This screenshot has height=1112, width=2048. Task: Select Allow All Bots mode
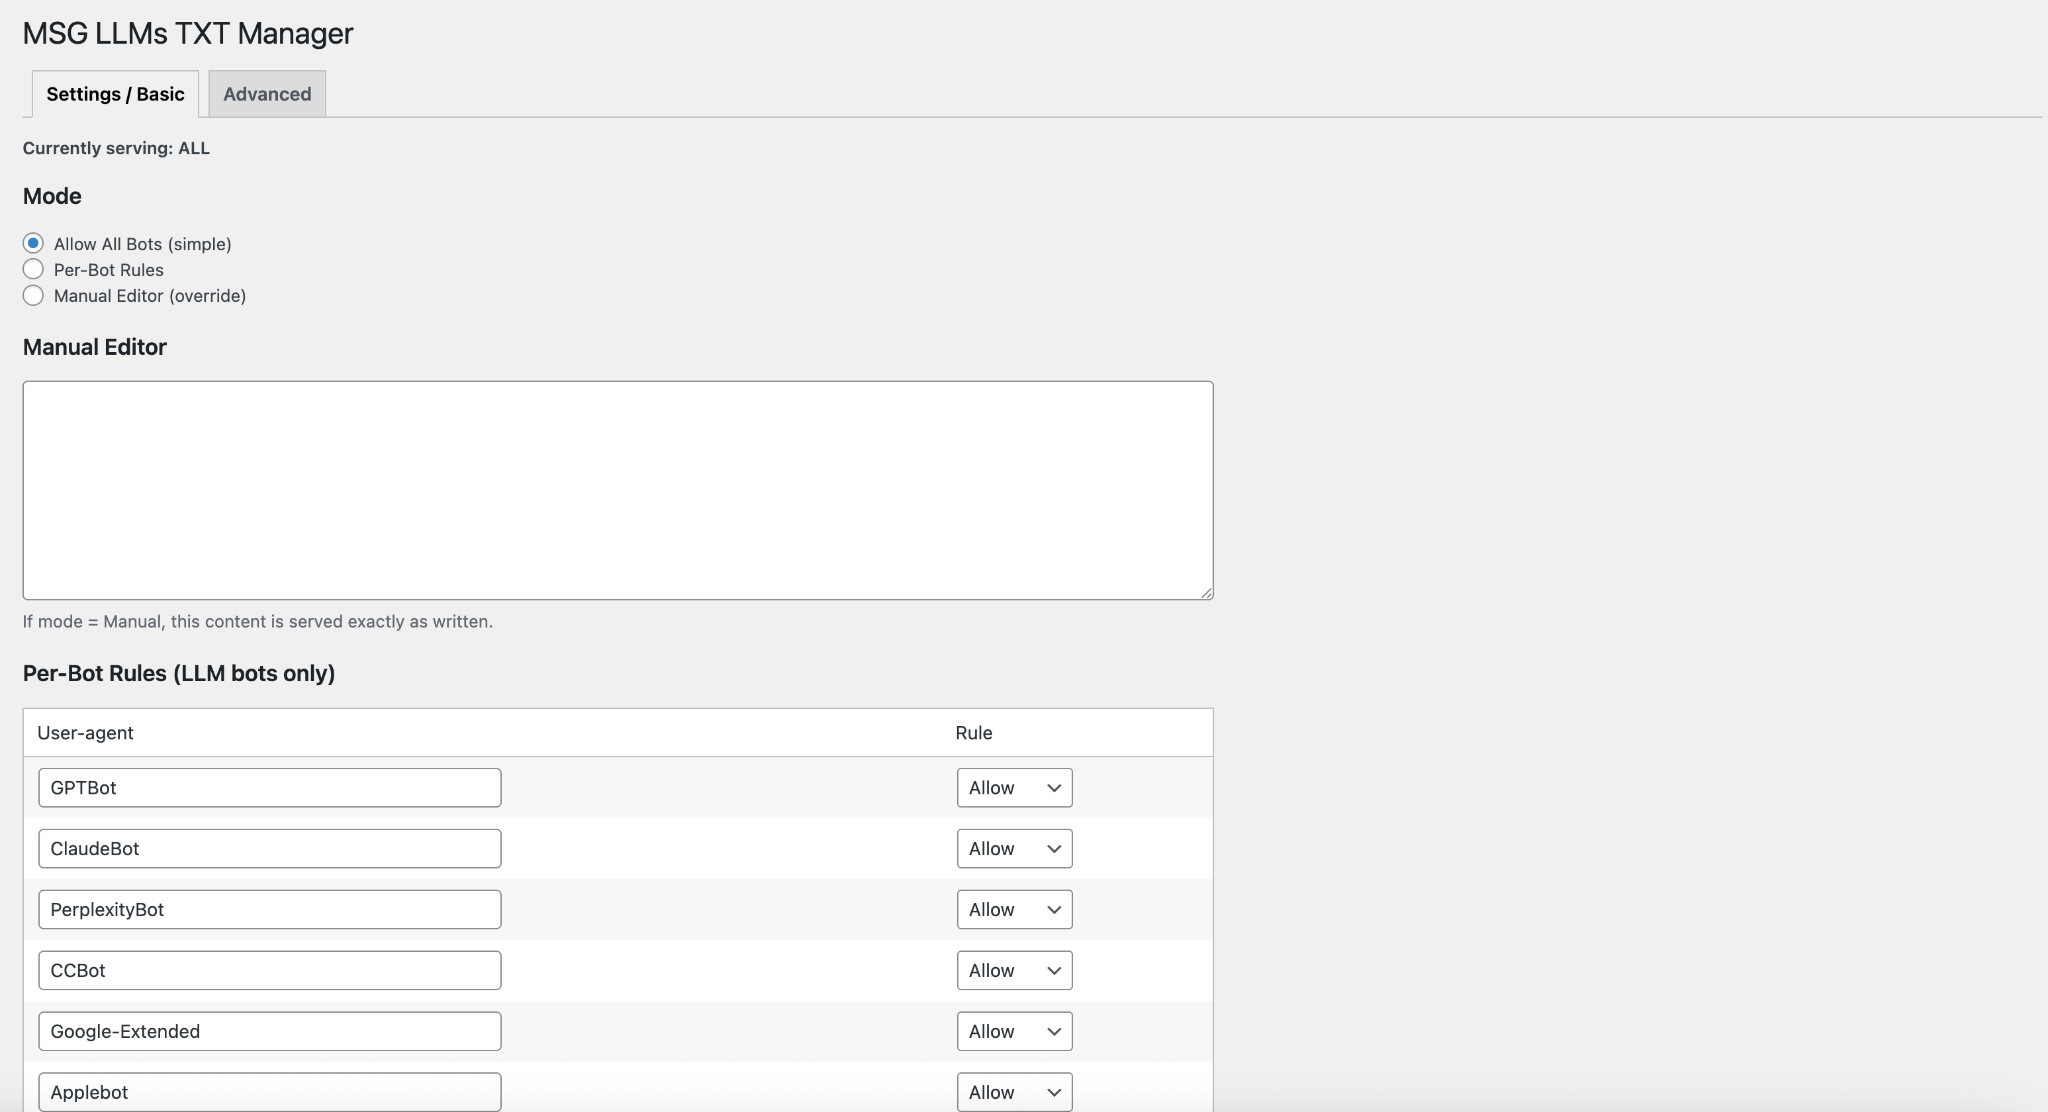click(33, 243)
